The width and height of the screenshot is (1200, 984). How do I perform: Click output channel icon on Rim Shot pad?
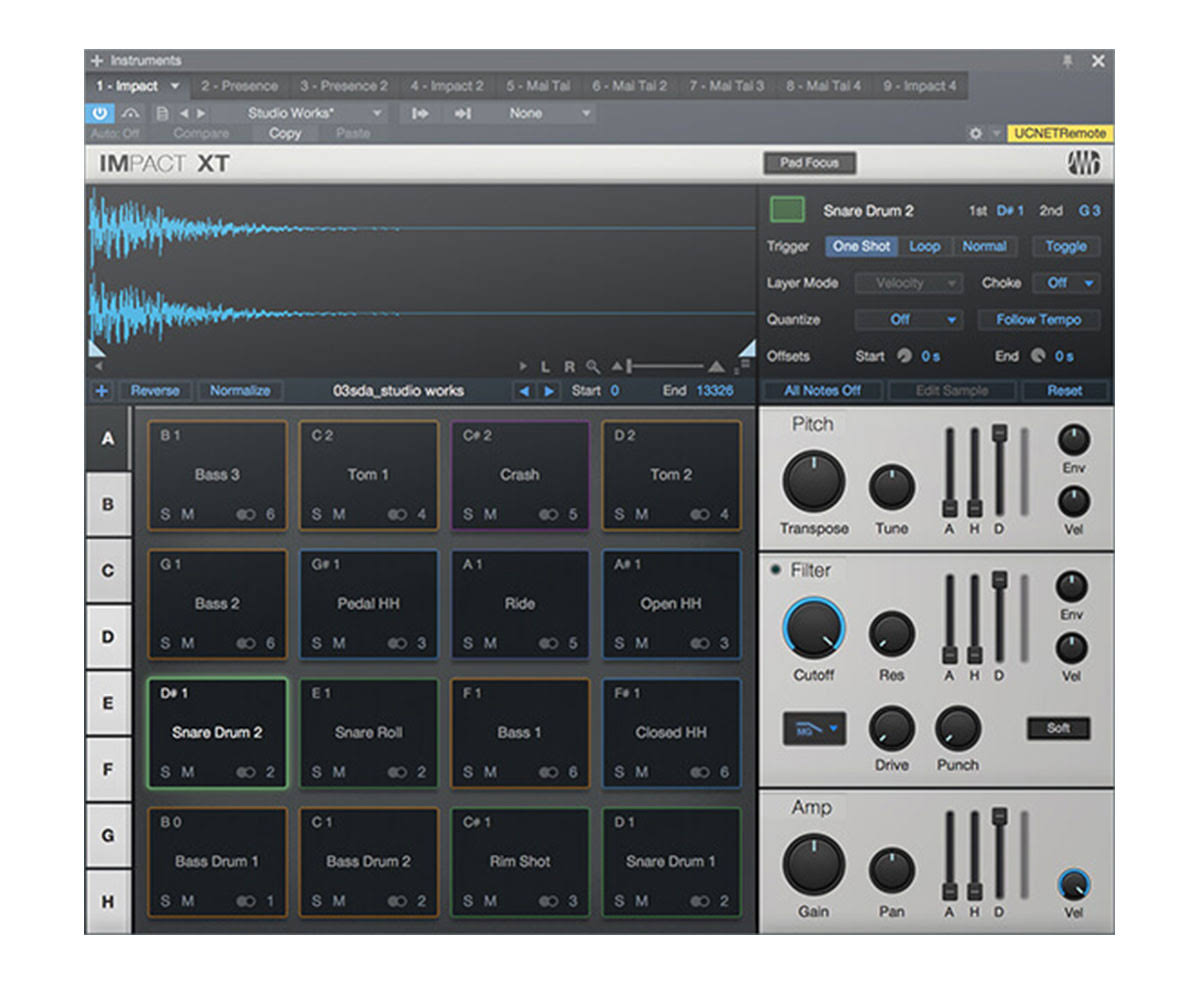tap(549, 902)
